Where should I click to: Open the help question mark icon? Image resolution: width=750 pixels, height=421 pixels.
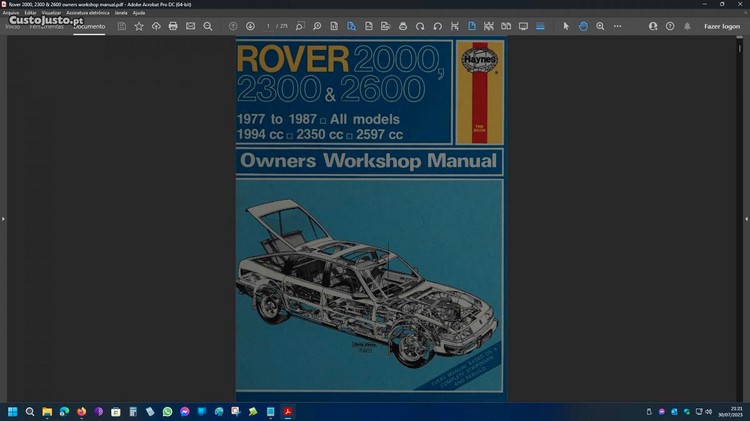pos(670,26)
